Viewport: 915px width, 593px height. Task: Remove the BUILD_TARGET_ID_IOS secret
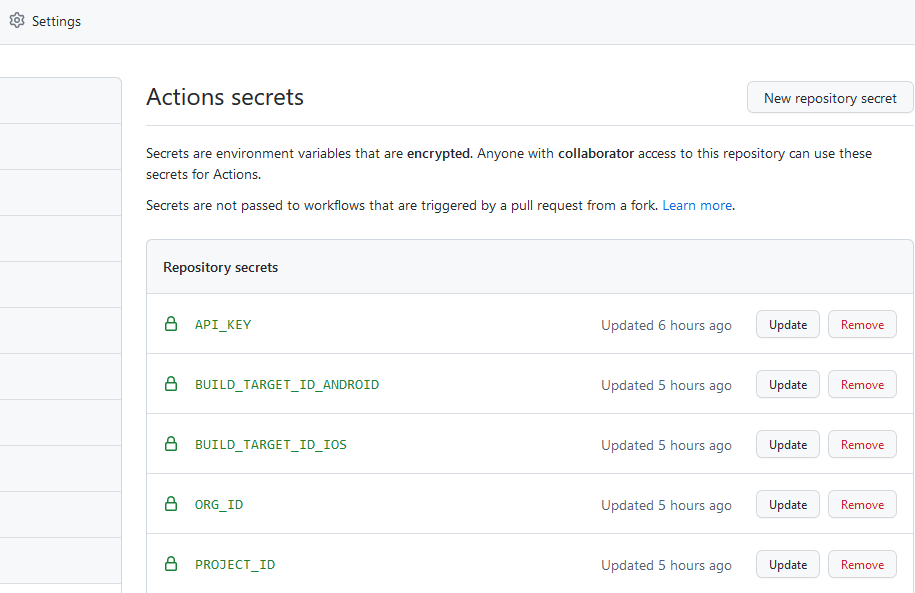862,445
